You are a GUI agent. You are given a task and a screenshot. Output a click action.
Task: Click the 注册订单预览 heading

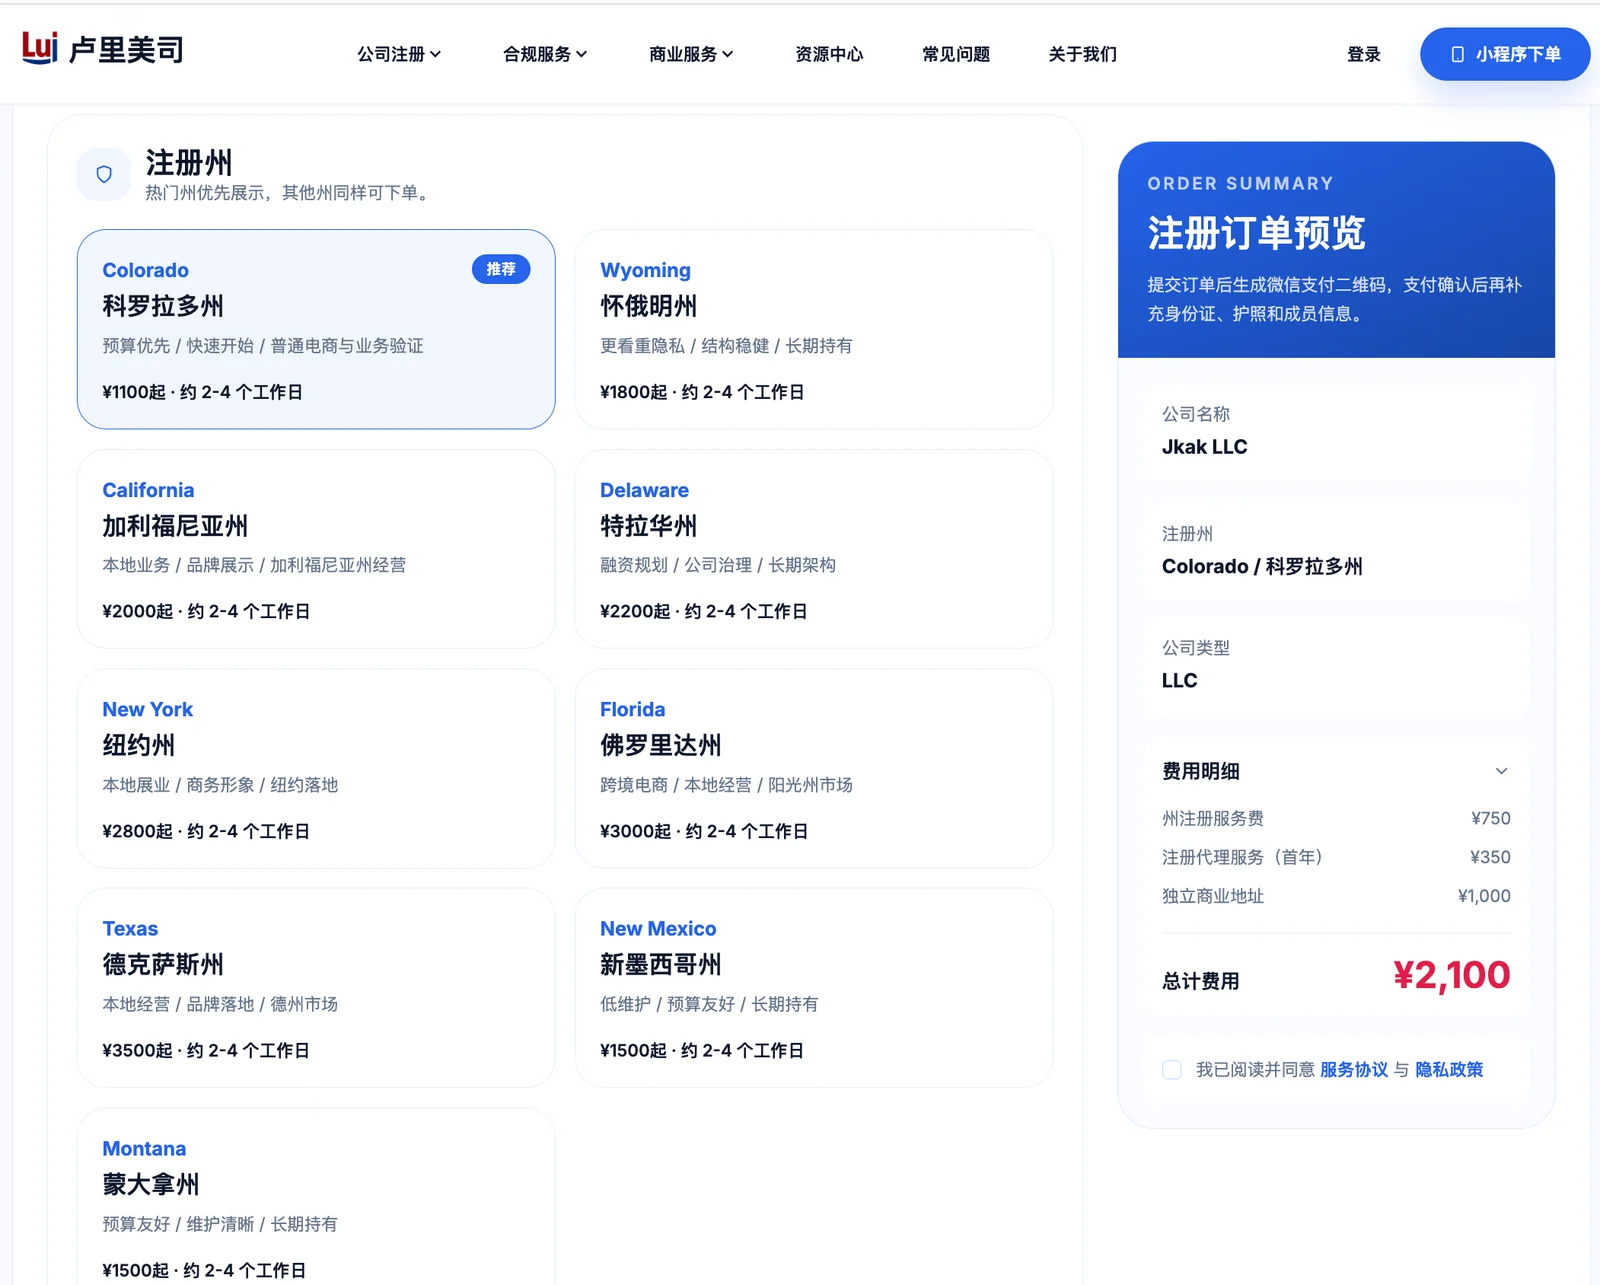tap(1256, 233)
